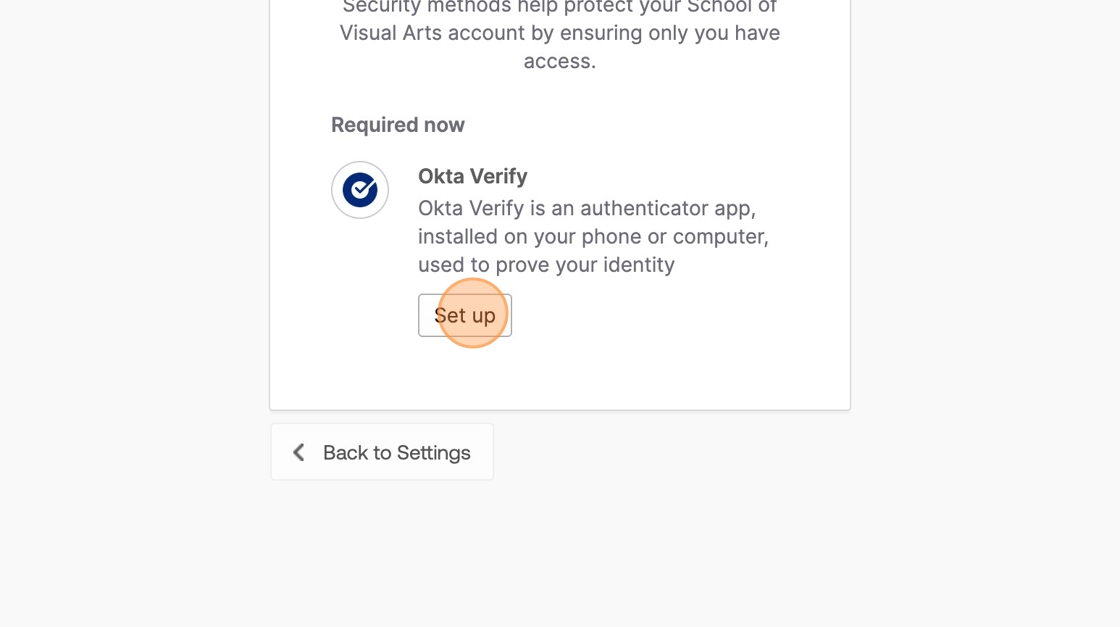Click the word "Verify" in the bold heading
Image resolution: width=1120 pixels, height=627 pixels.
pos(499,176)
